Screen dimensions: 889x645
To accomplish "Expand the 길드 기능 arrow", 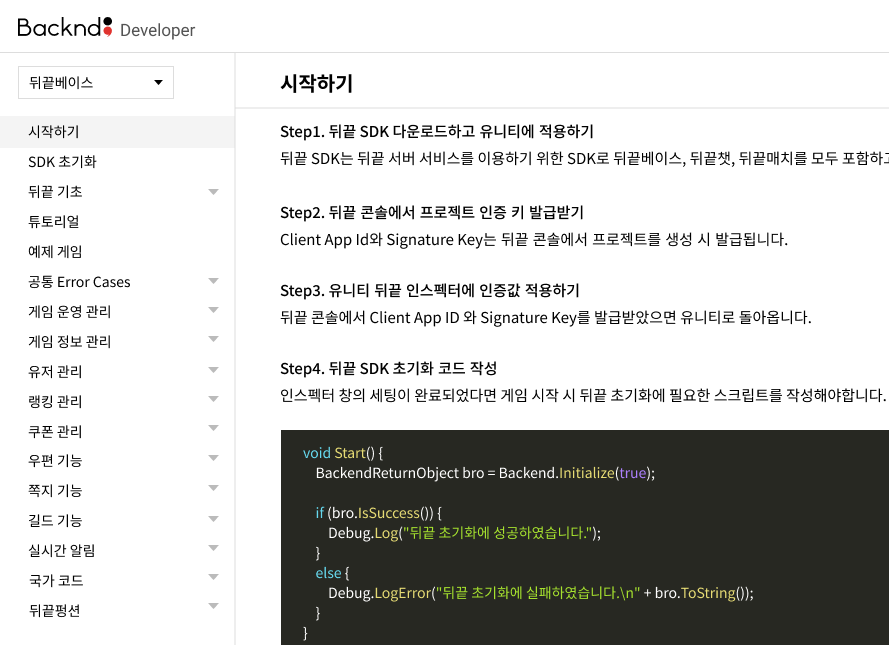I will [213, 519].
